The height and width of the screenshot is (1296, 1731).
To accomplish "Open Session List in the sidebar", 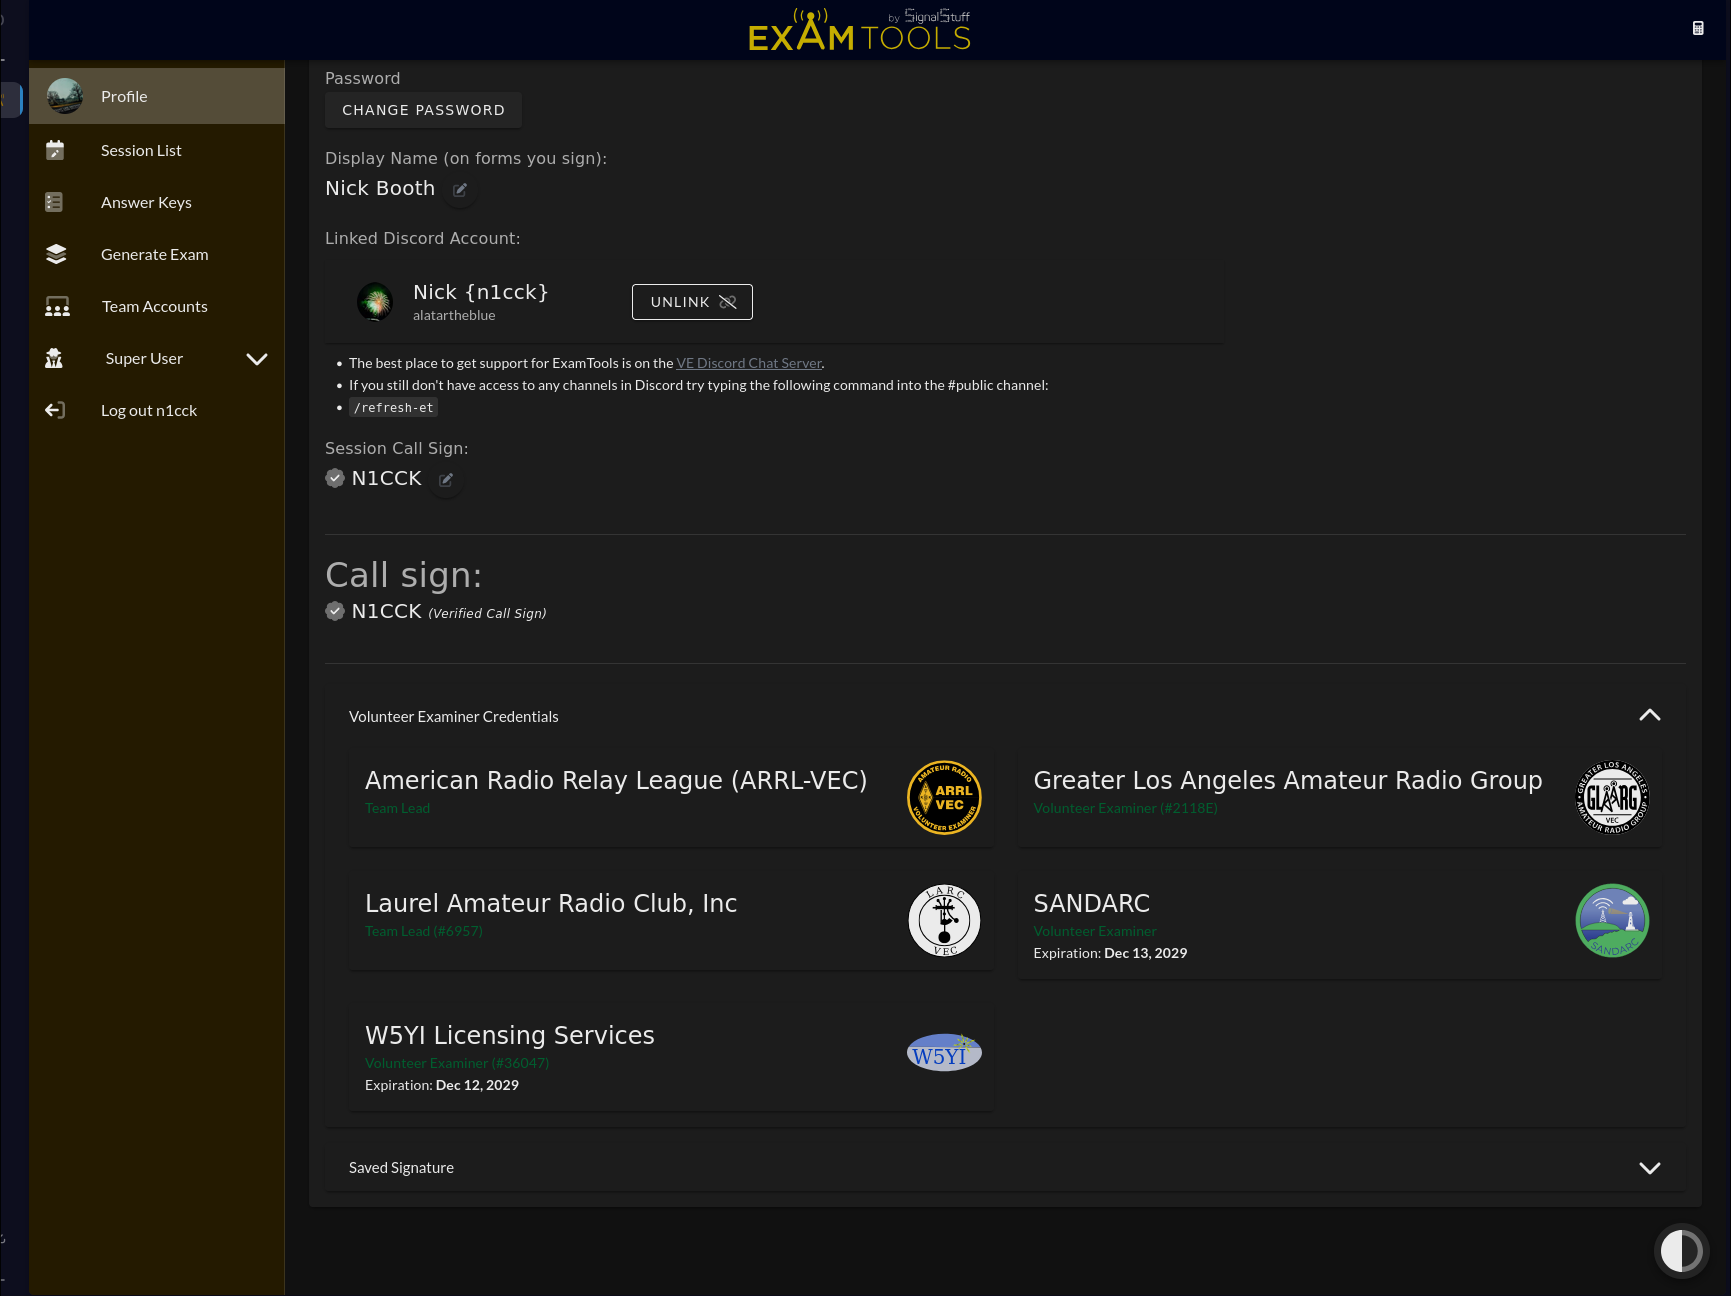I will [x=157, y=150].
